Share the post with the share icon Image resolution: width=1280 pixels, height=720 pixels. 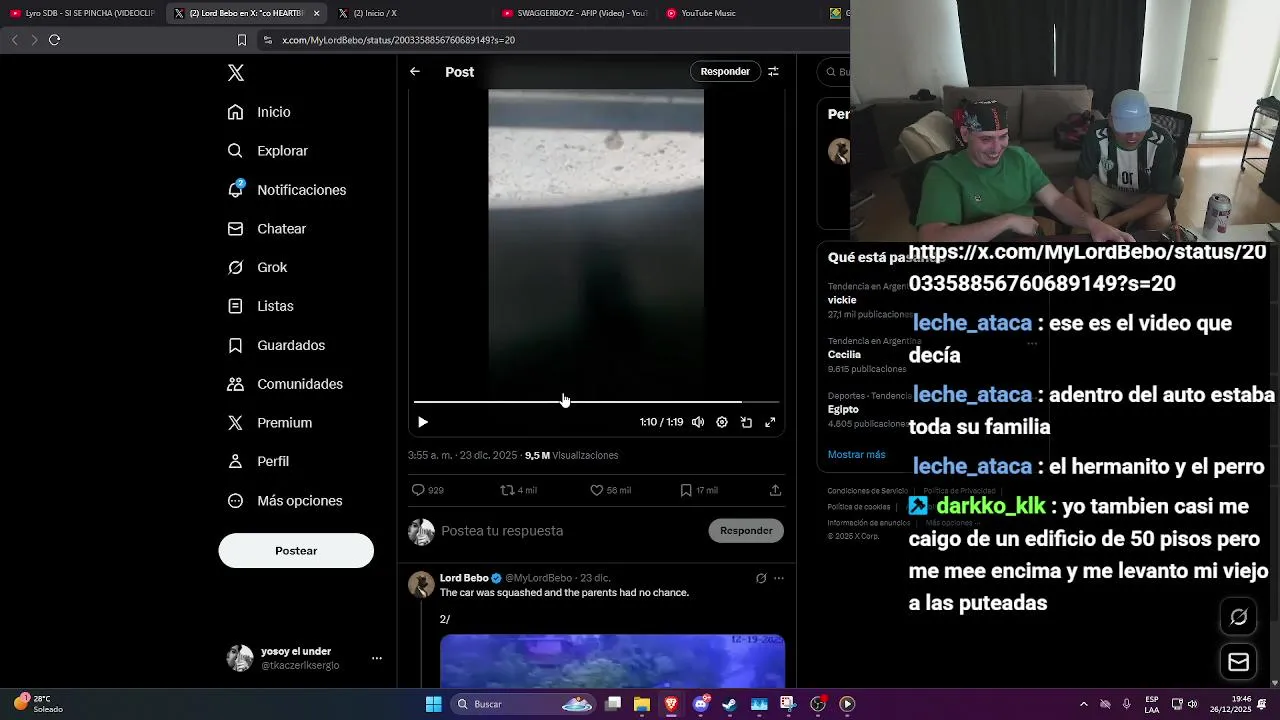click(x=775, y=490)
